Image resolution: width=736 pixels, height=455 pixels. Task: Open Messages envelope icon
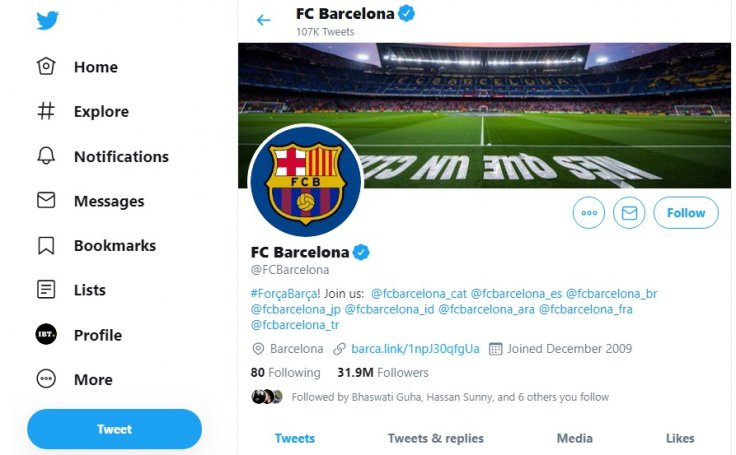click(x=46, y=201)
